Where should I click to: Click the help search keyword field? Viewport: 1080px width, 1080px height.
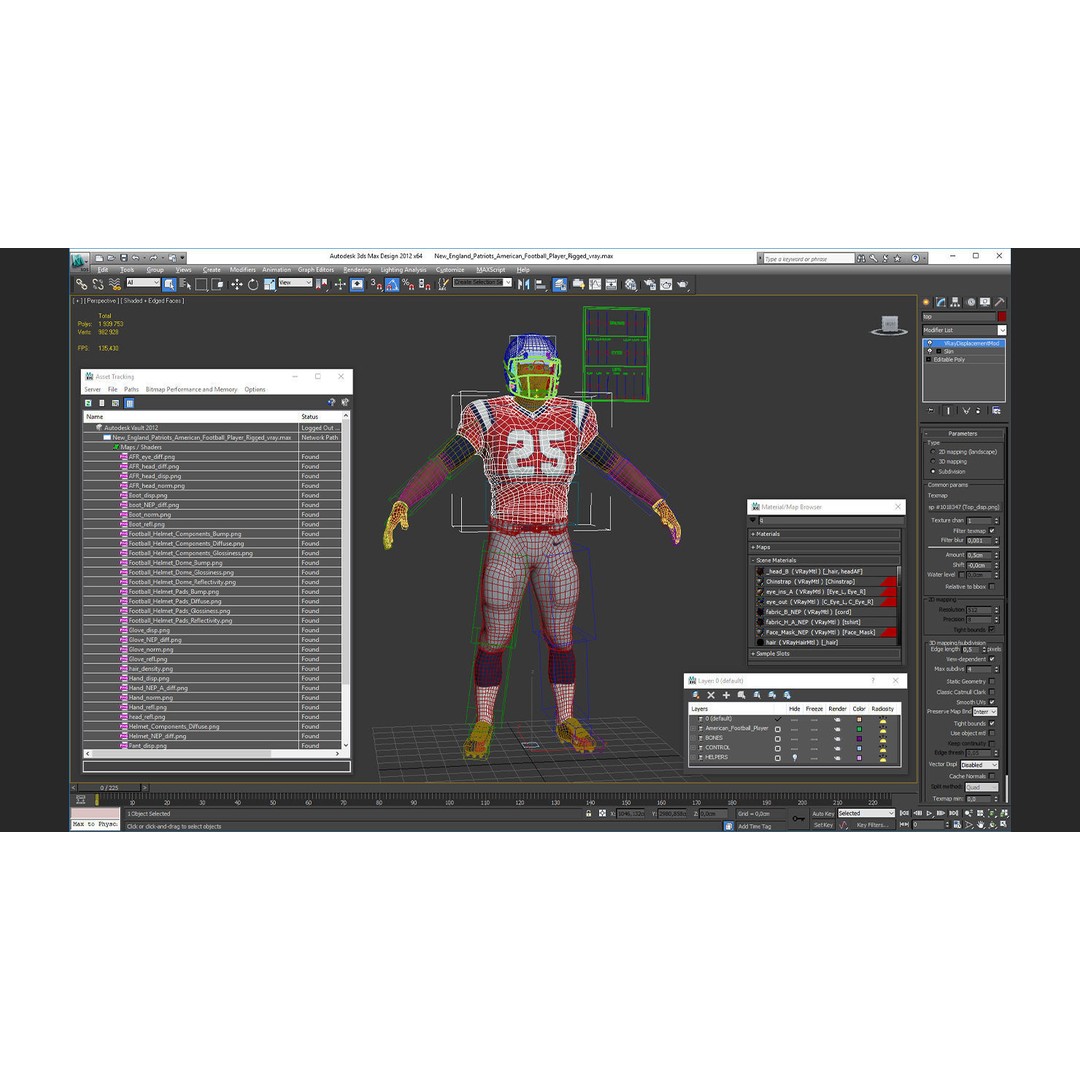[808, 258]
